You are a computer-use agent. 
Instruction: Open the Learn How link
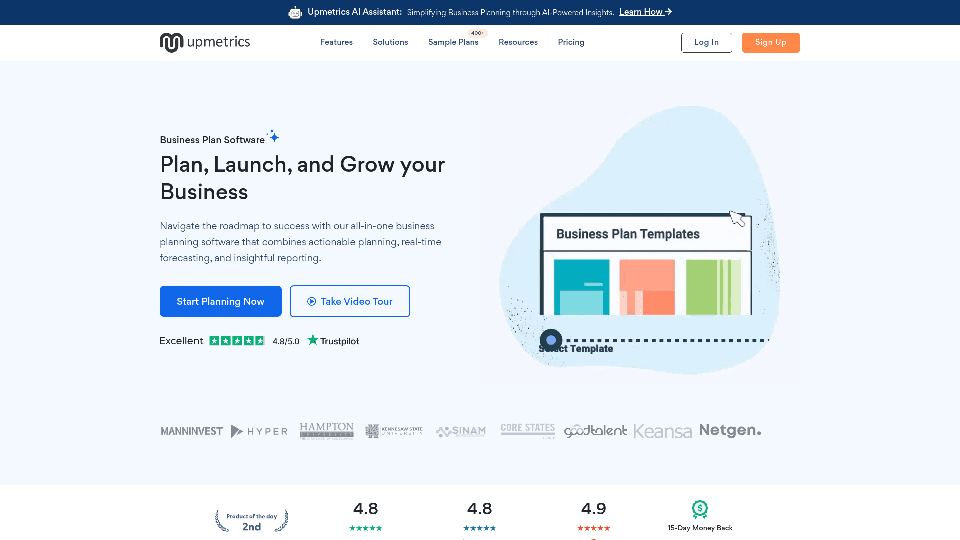click(x=645, y=12)
